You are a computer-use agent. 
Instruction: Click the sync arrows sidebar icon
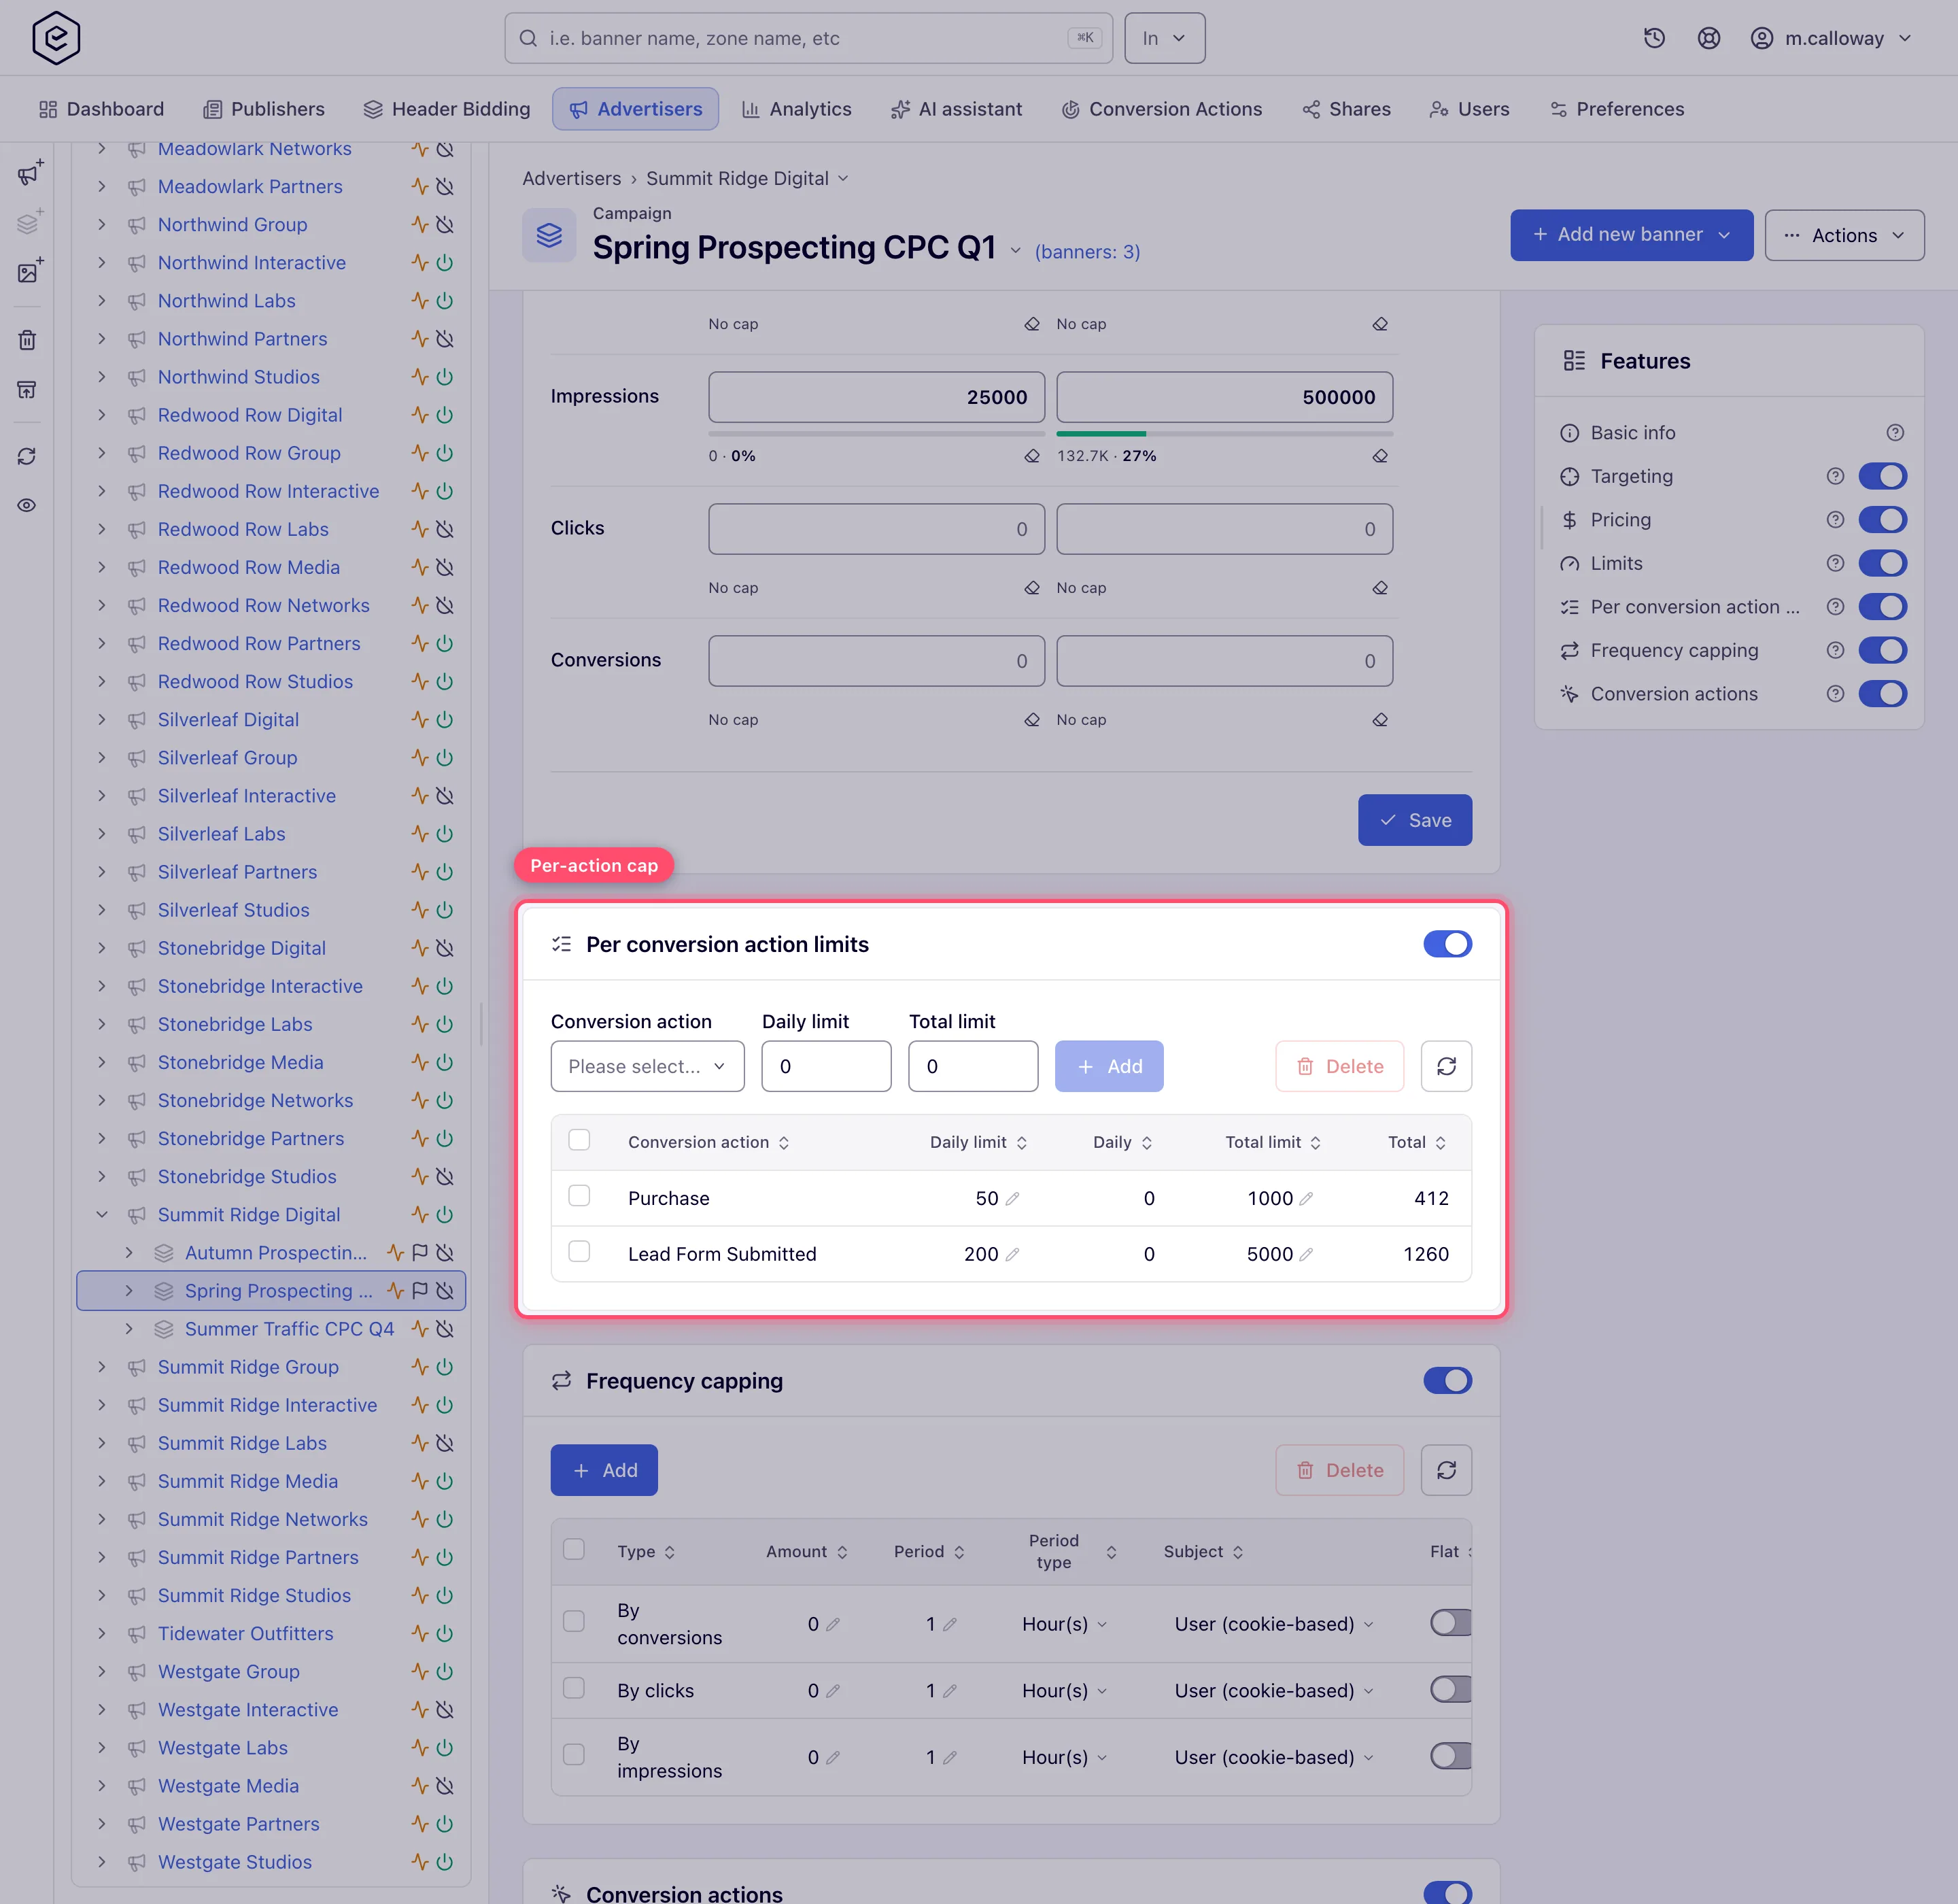click(27, 456)
